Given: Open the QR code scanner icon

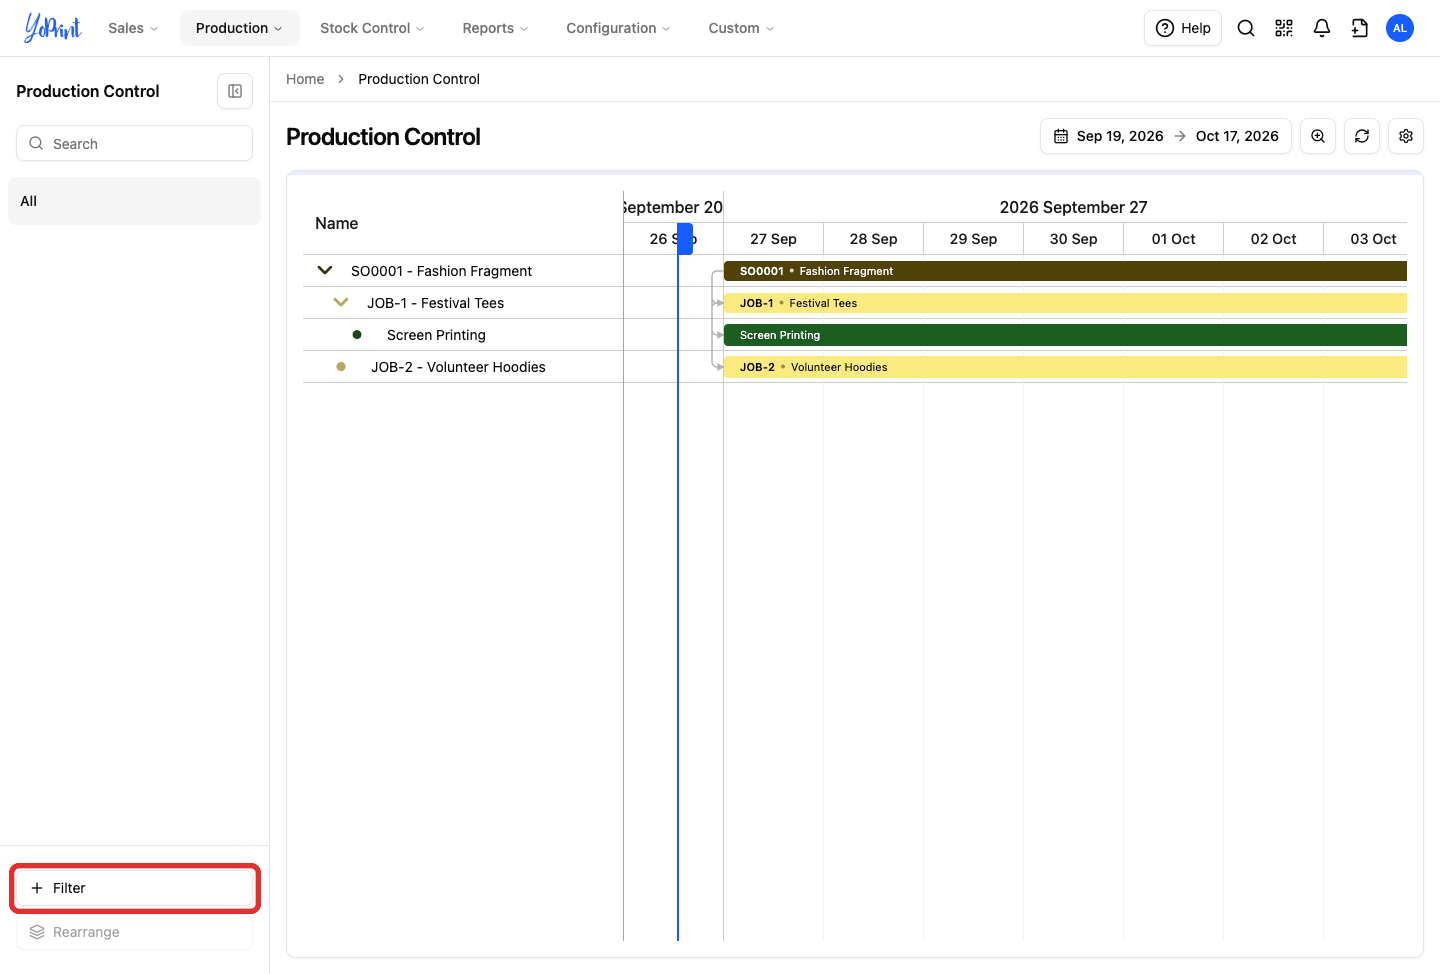Looking at the screenshot, I should pyautogui.click(x=1284, y=28).
